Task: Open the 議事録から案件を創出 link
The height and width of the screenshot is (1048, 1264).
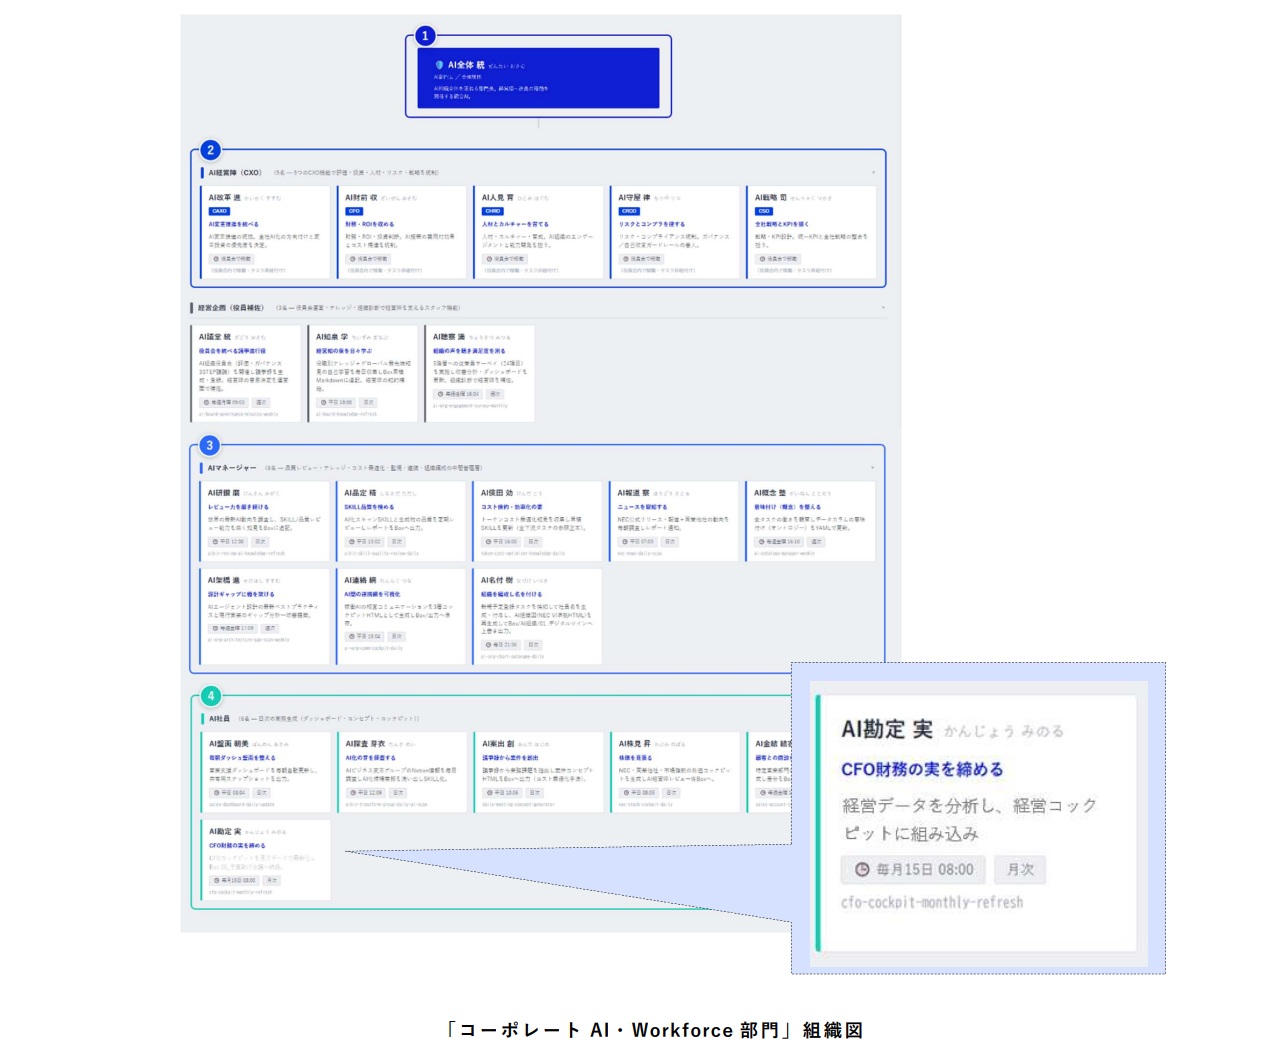Action: (510, 758)
